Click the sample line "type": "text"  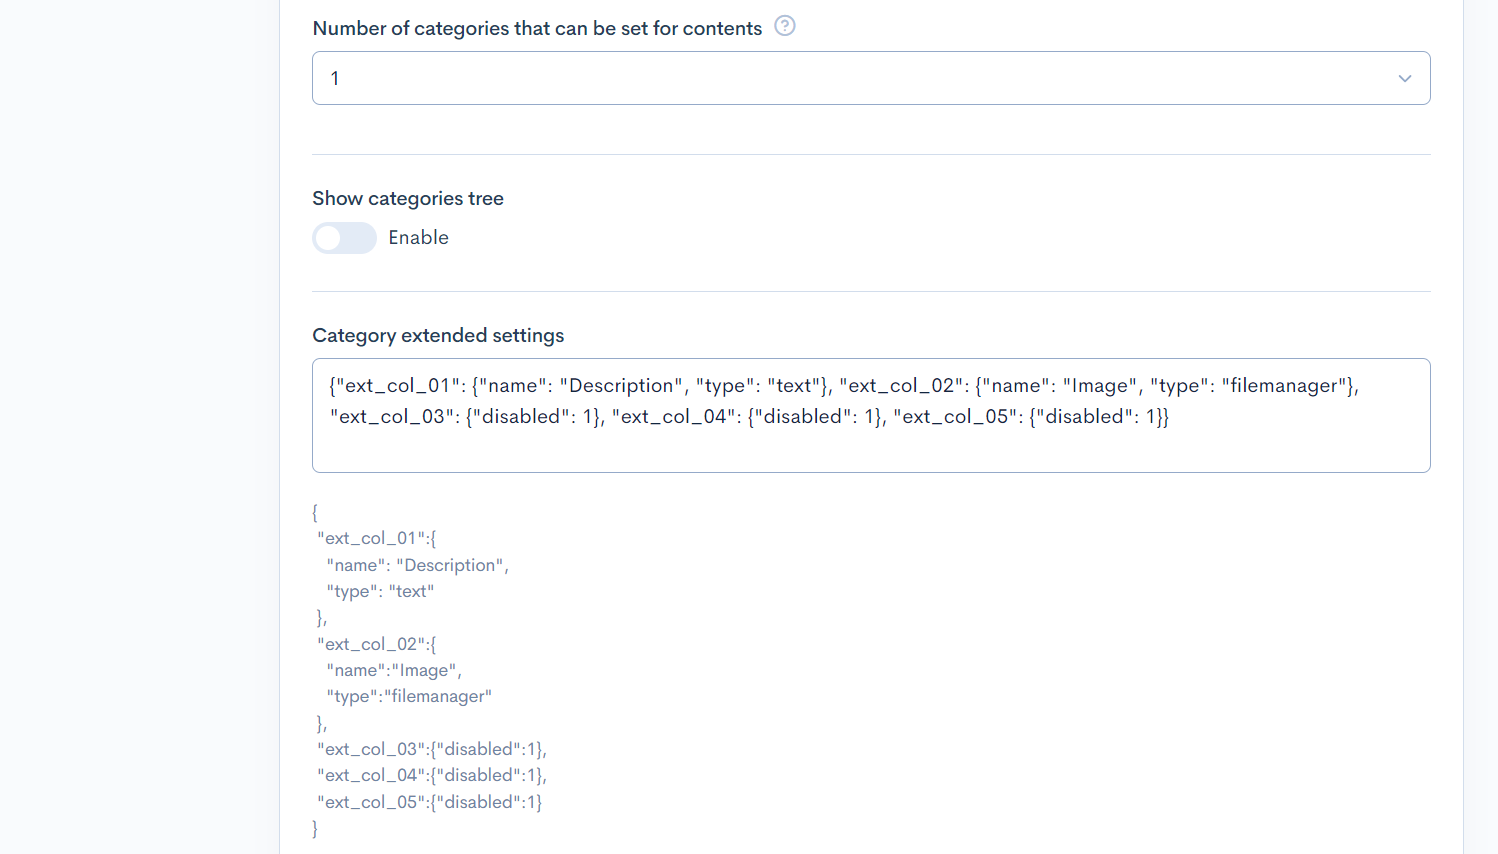380,592
